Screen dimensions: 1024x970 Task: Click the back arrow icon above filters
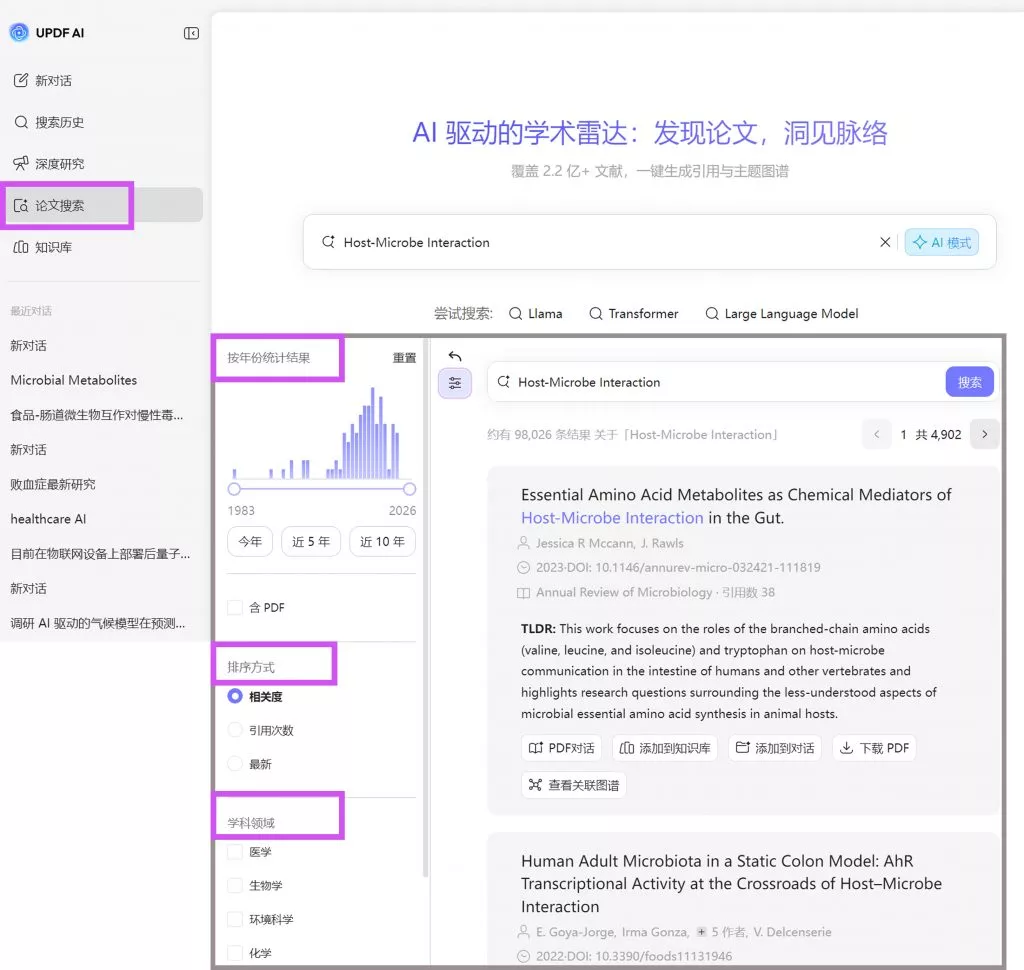coord(455,356)
